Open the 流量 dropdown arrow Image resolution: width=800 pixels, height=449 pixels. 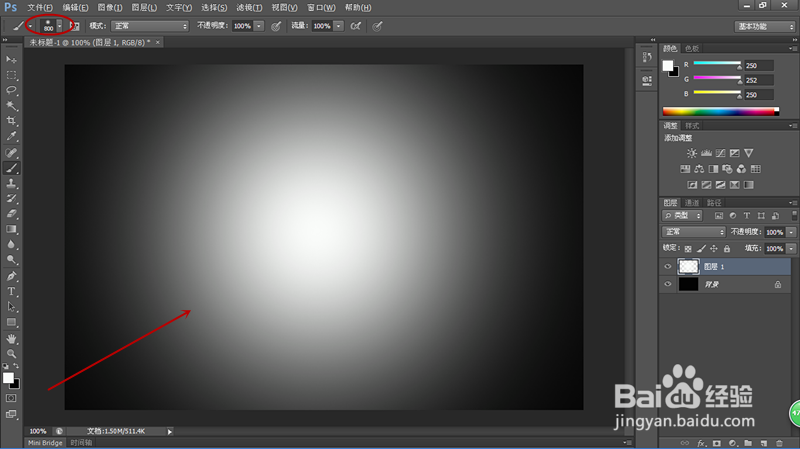(338, 26)
